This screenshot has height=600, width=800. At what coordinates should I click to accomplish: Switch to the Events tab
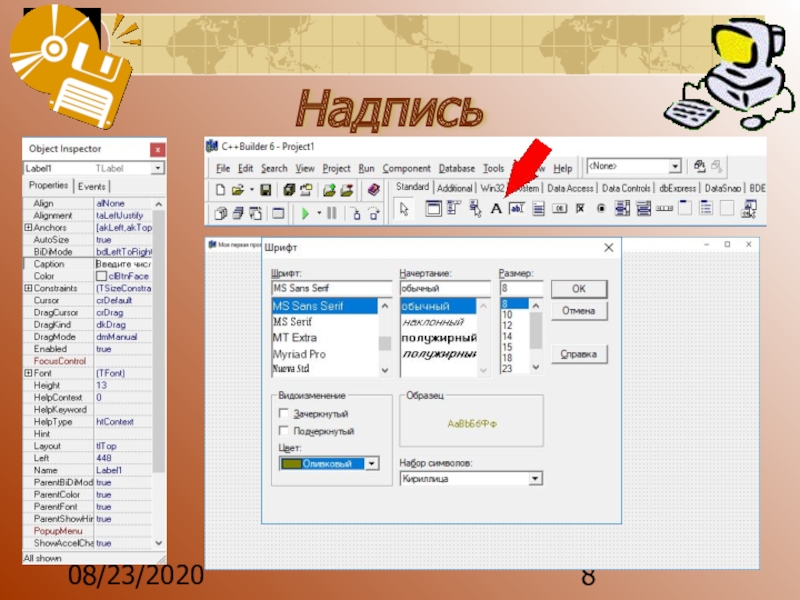click(92, 186)
